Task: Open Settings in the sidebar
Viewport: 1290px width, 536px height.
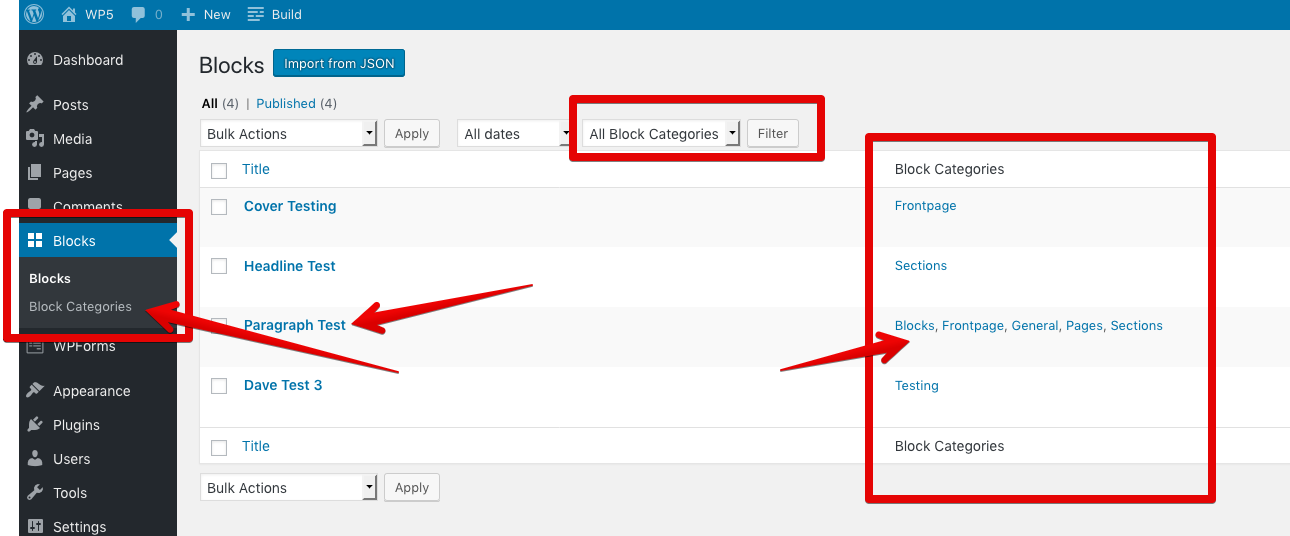Action: tap(79, 527)
